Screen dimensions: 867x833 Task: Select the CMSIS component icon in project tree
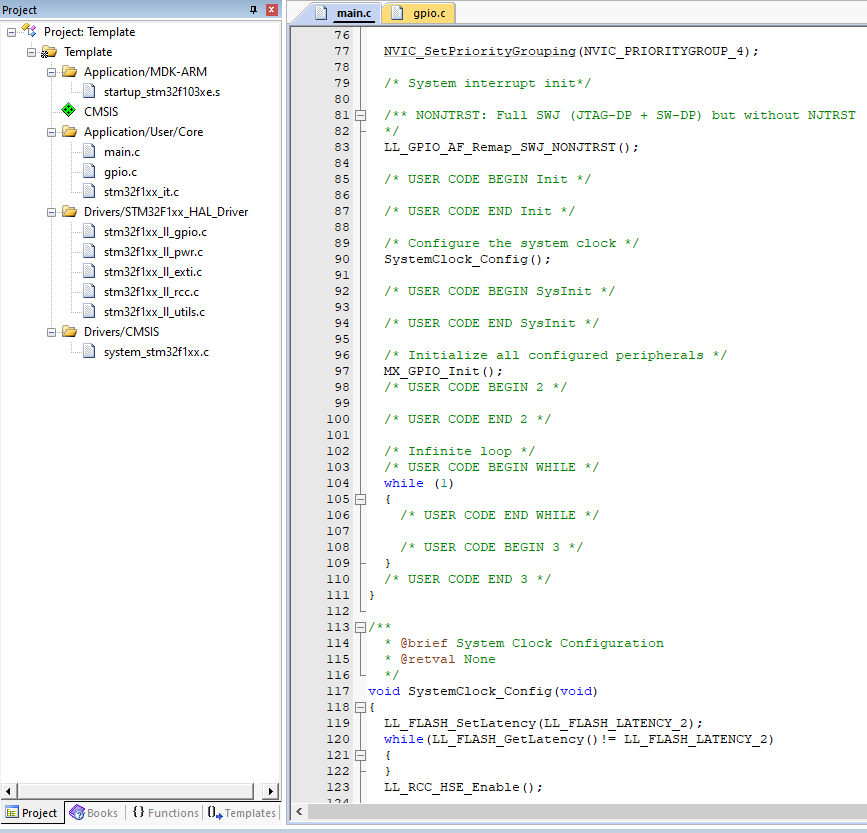67,111
